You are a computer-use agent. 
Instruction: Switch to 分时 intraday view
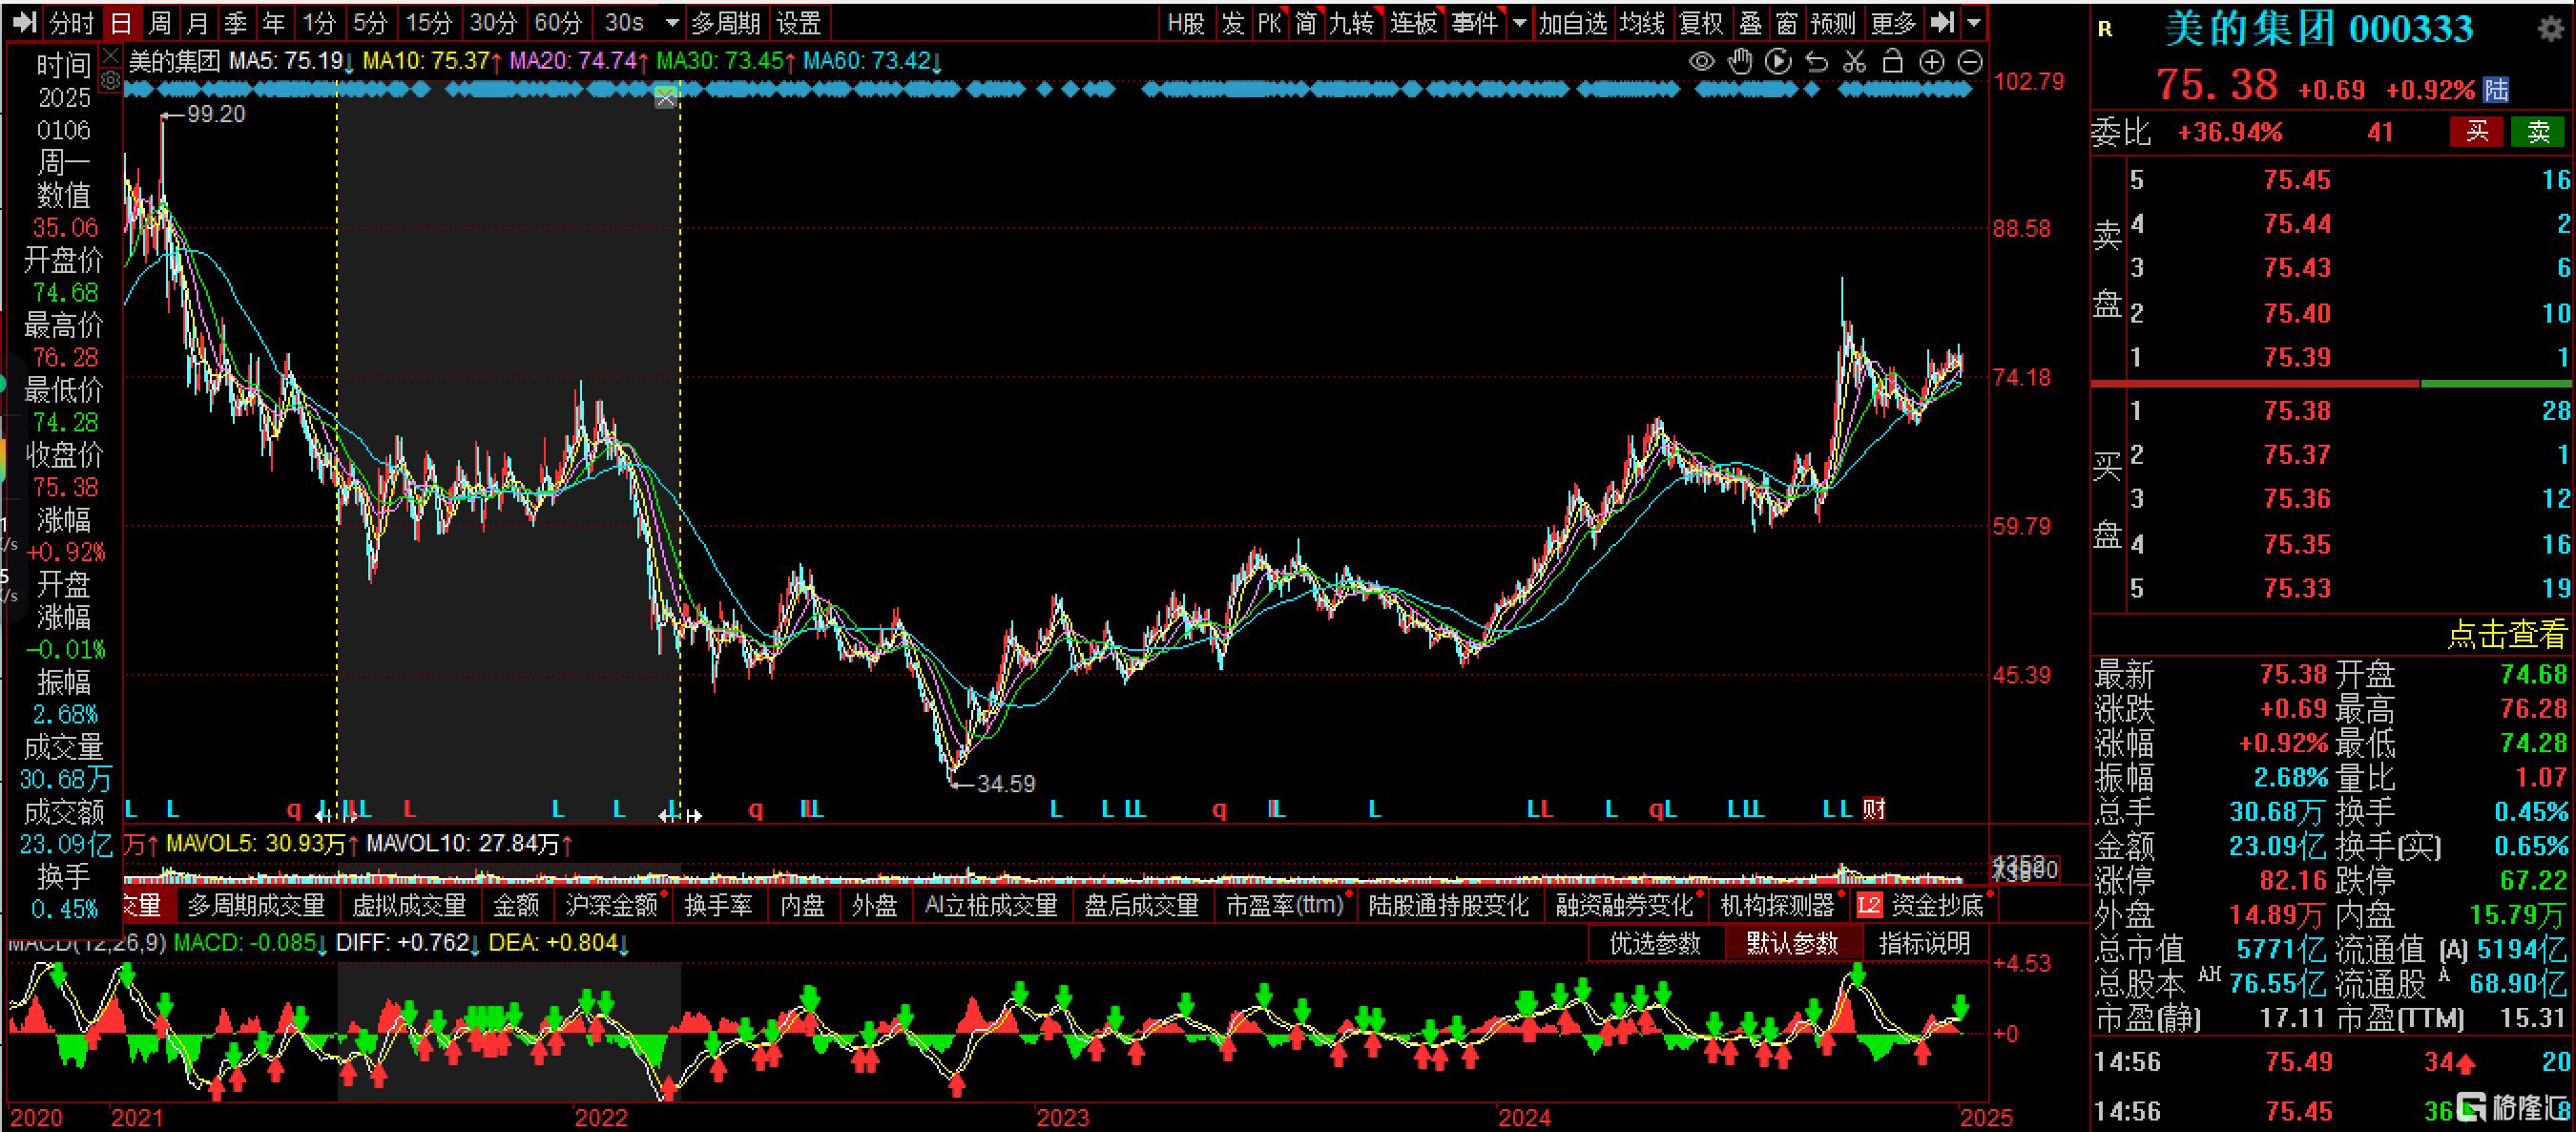[71, 22]
